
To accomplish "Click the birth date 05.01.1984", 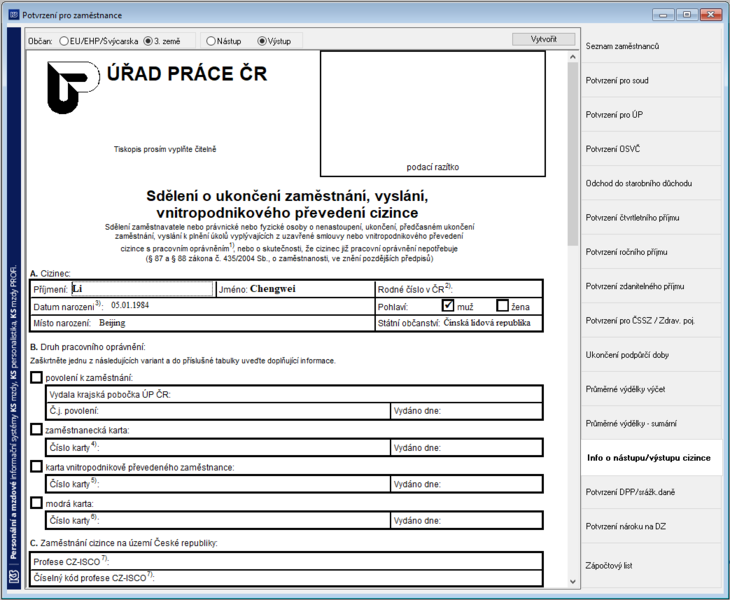I will tap(130, 305).
